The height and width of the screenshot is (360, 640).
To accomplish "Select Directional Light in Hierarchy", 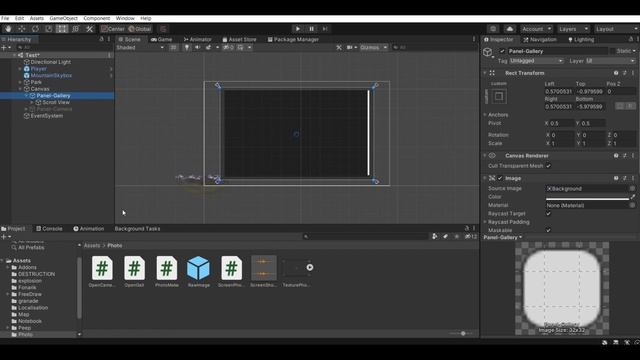I will coord(51,62).
